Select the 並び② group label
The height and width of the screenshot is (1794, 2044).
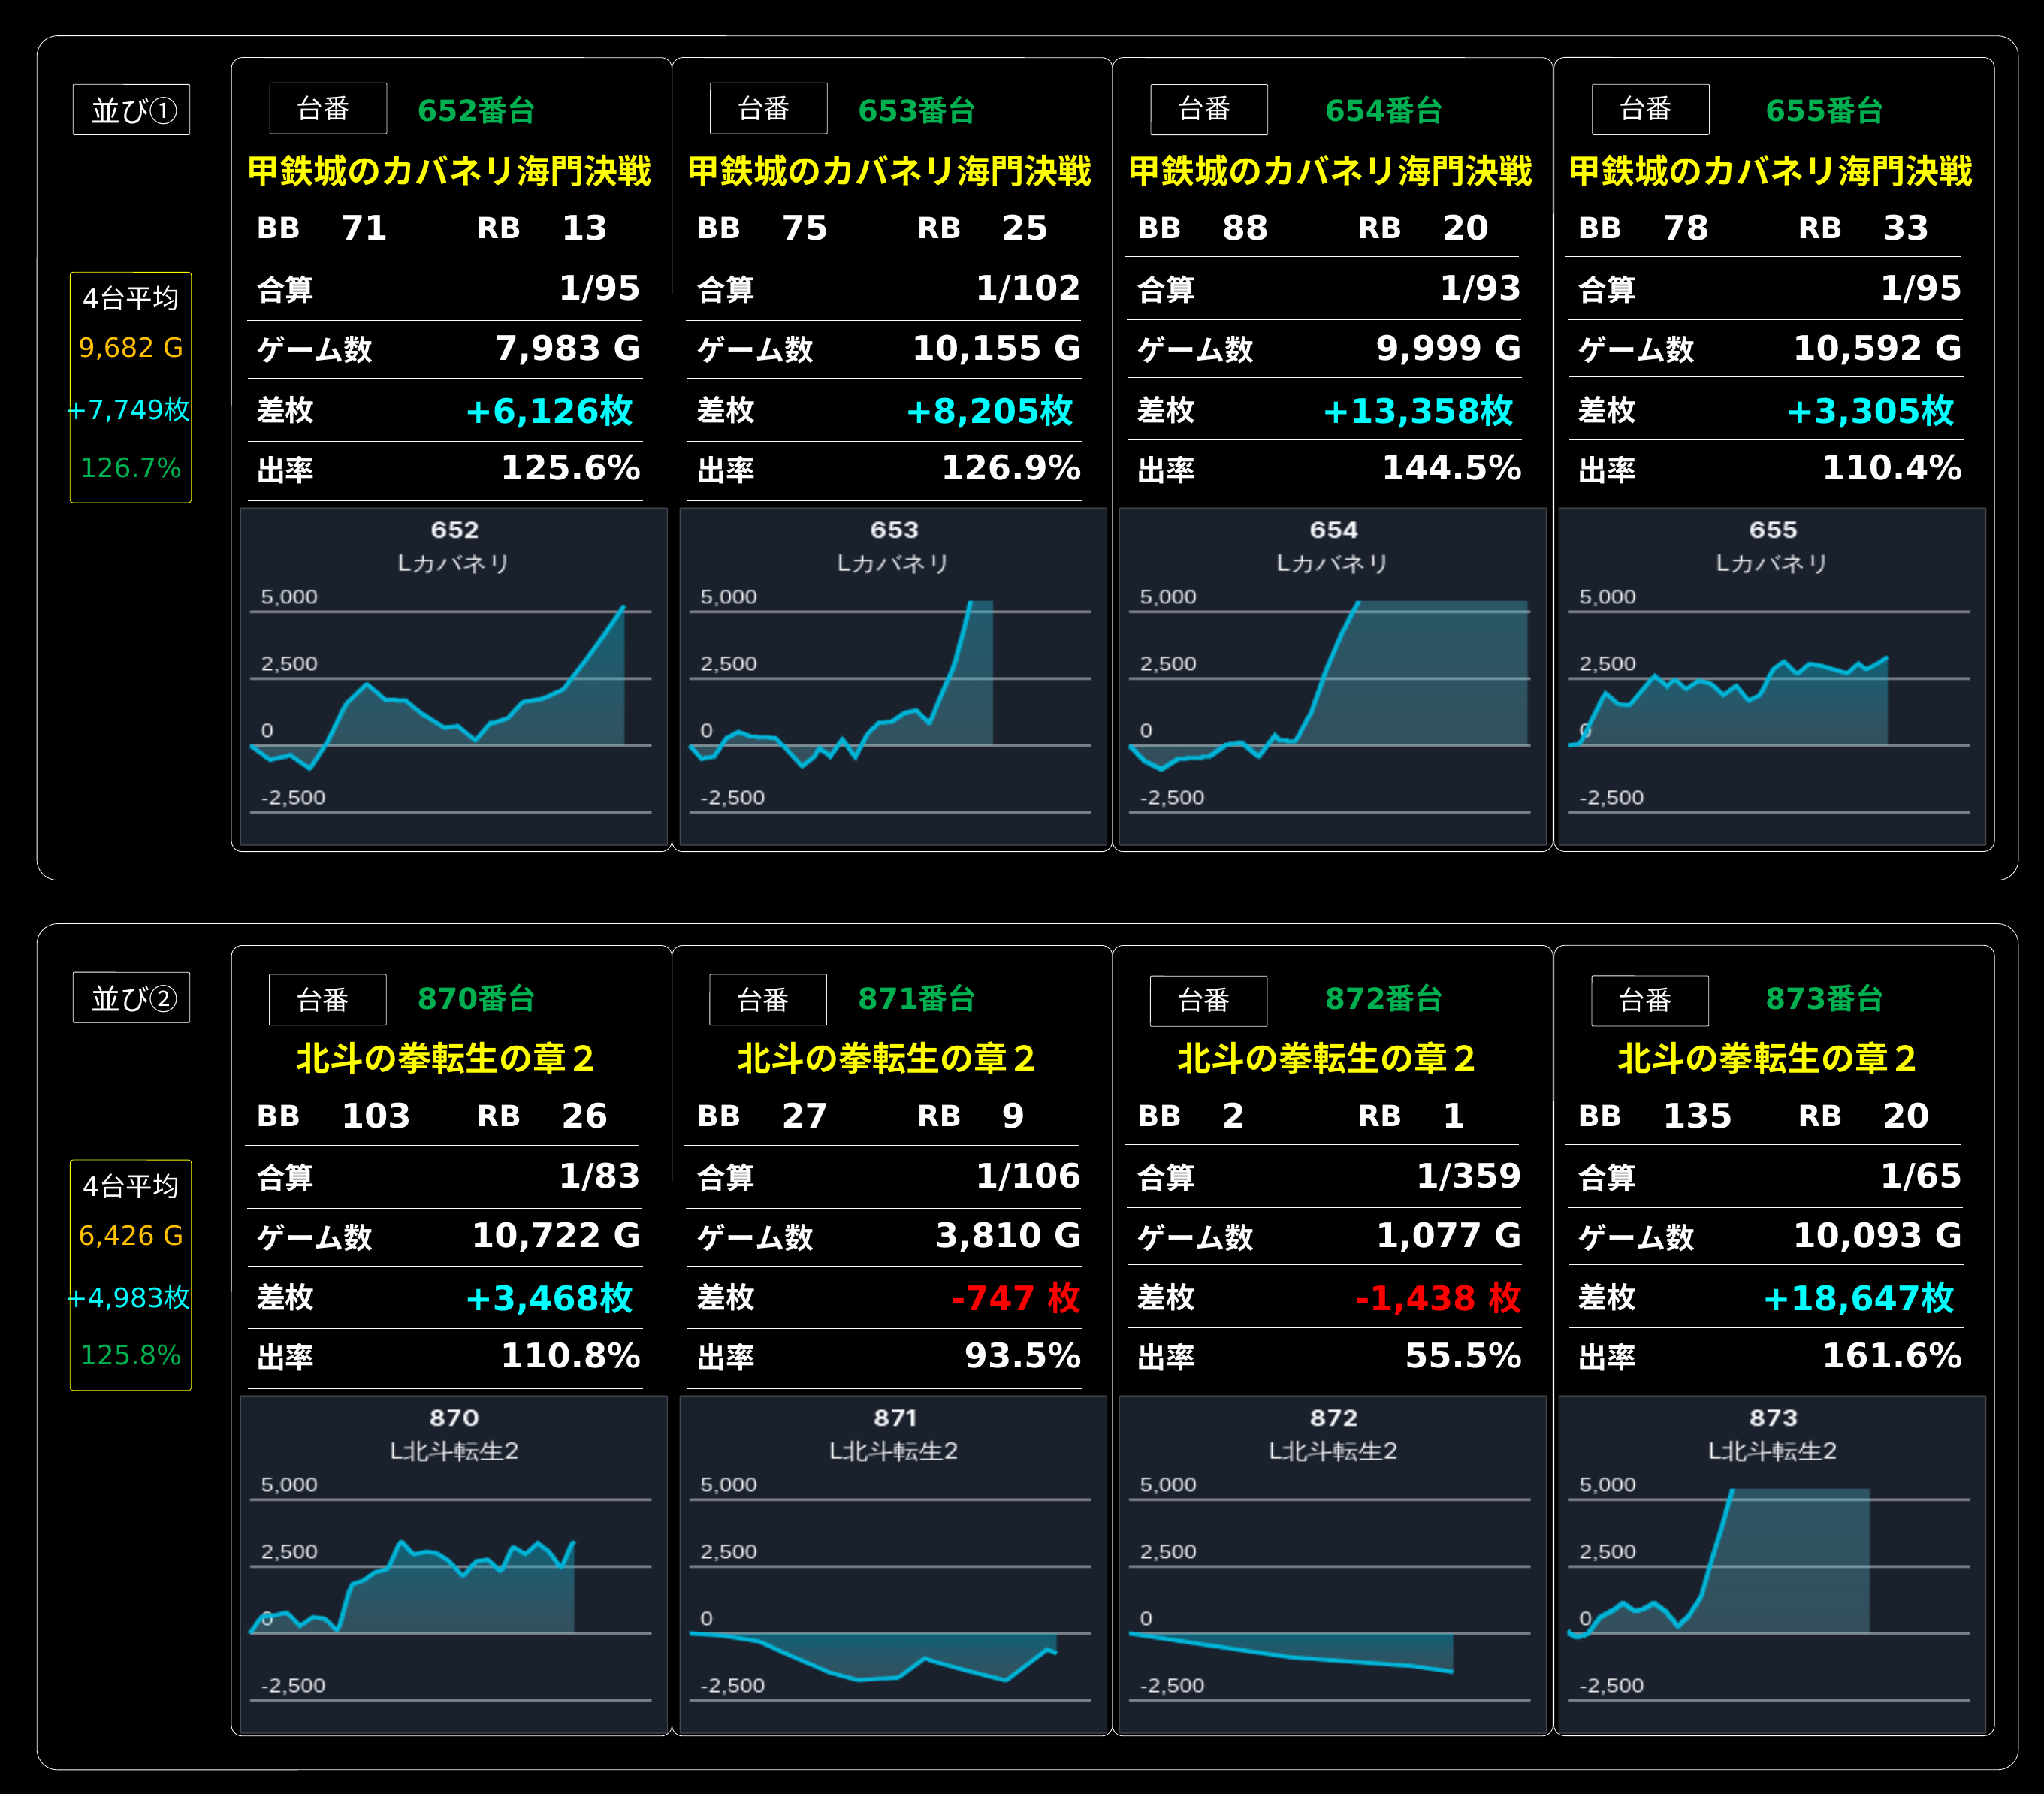coord(132,998)
